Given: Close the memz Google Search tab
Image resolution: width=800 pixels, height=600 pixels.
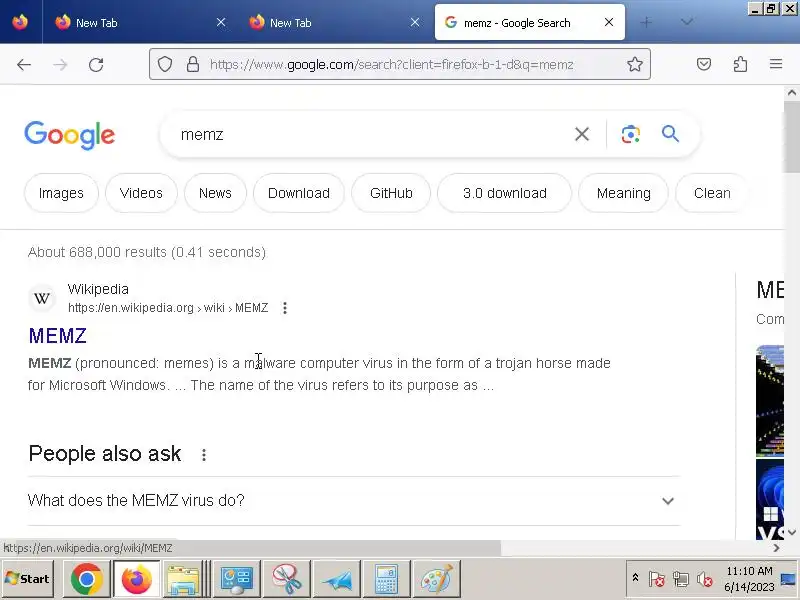Looking at the screenshot, I should [609, 22].
